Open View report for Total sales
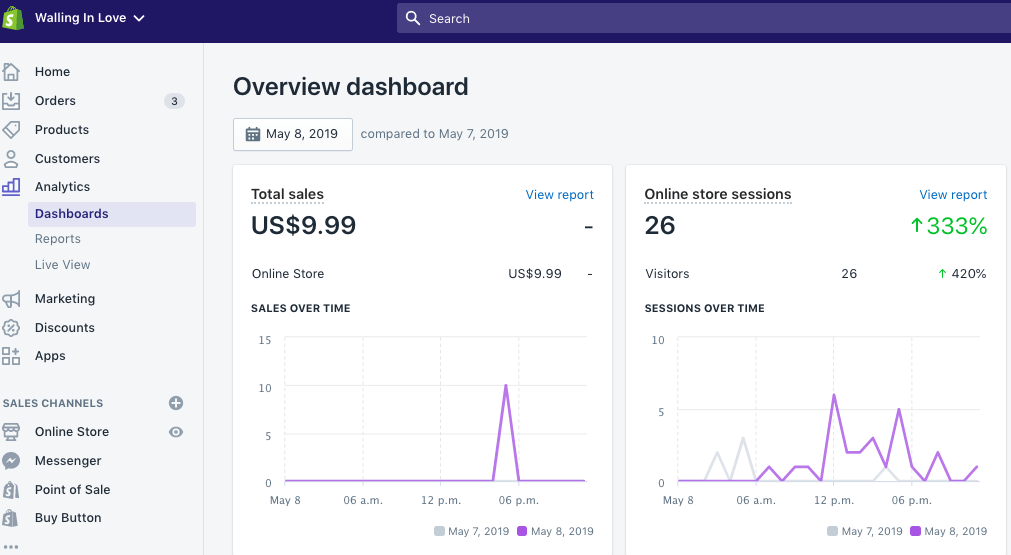 pos(559,195)
